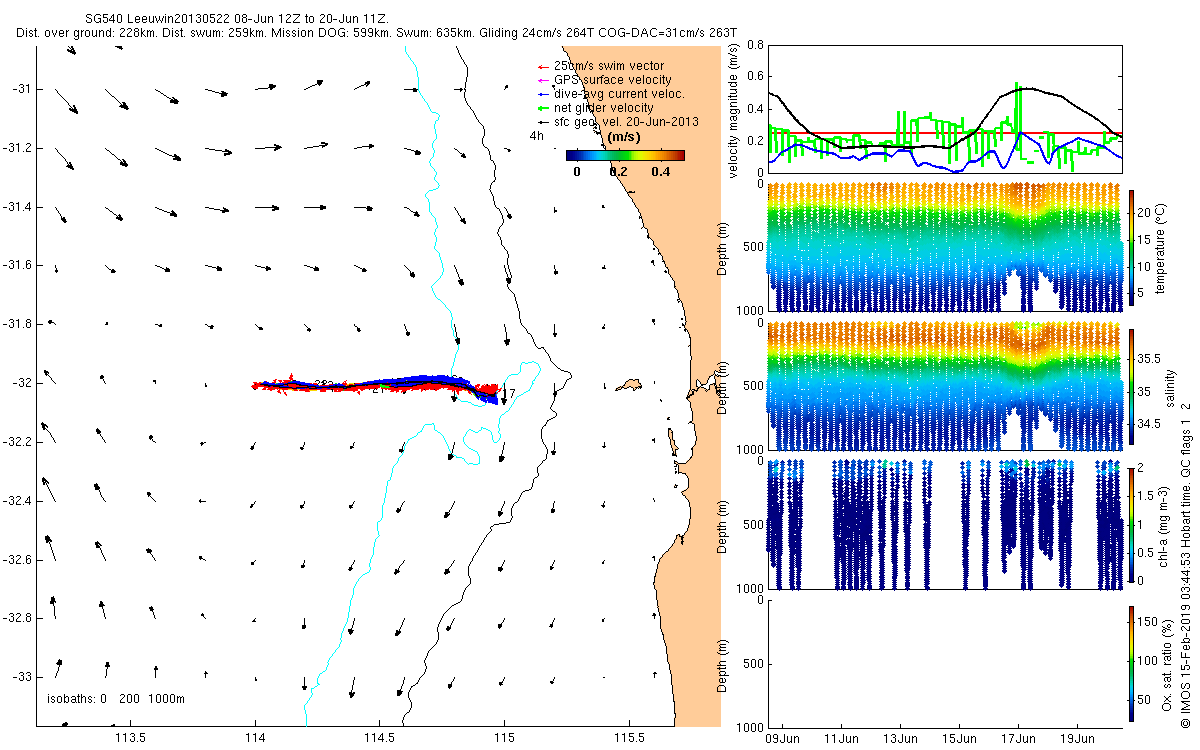Click the chl-a colorbar
Viewport: 1200px width, 750px height.
[1131, 523]
